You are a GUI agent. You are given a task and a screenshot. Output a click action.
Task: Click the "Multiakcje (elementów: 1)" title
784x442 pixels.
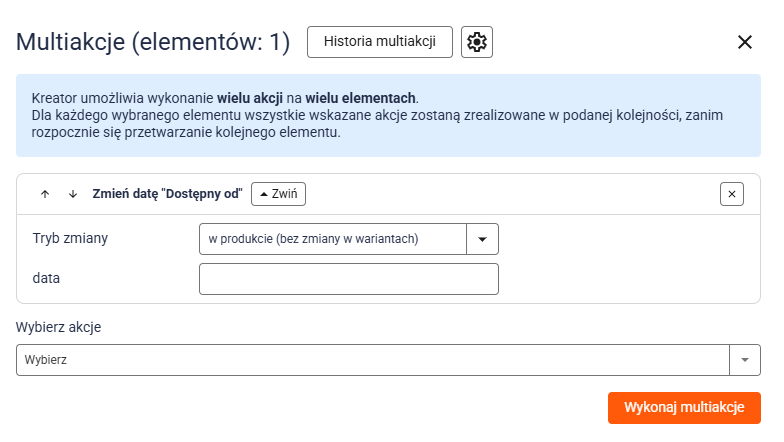153,42
